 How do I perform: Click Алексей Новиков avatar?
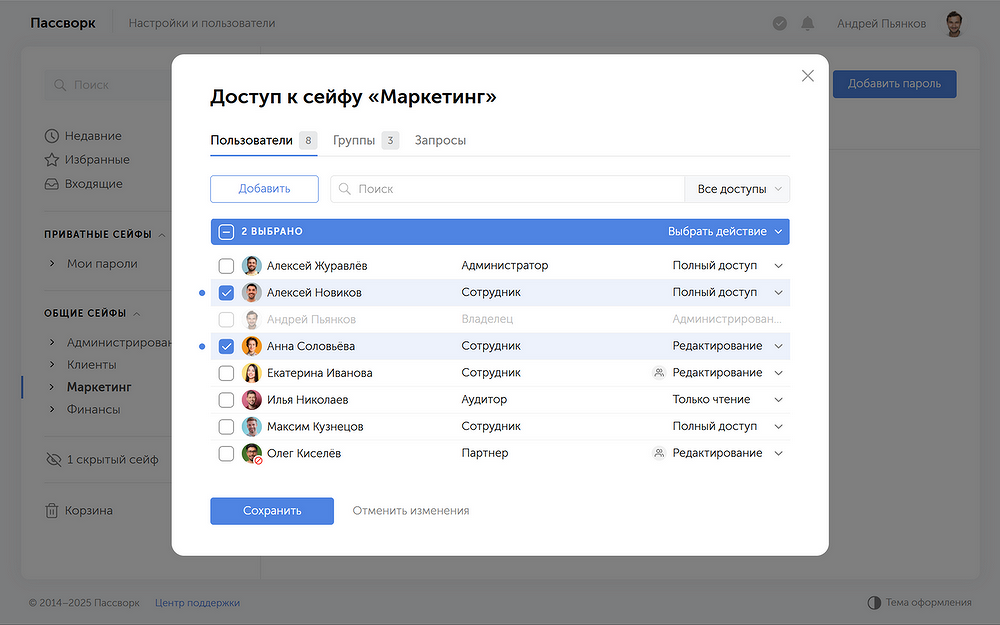tap(252, 293)
